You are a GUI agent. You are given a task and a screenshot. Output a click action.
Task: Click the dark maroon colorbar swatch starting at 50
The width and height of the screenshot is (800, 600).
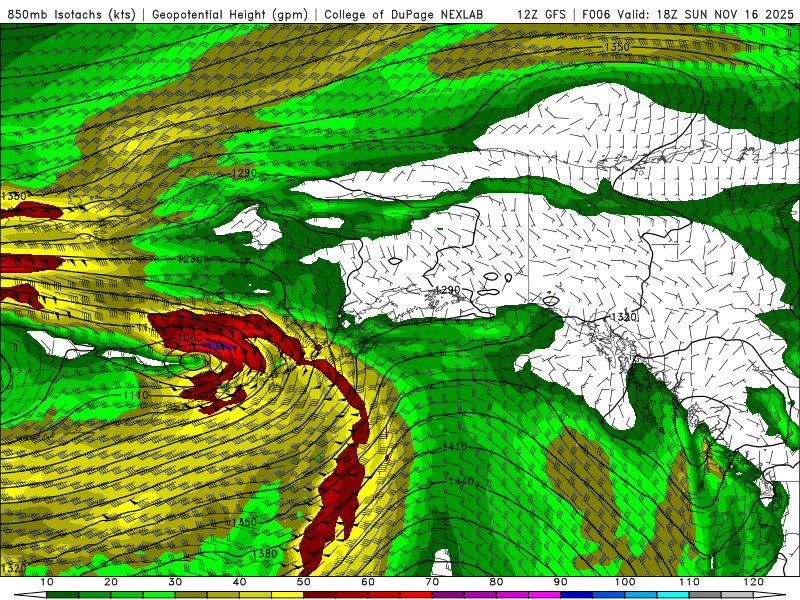coord(319,595)
